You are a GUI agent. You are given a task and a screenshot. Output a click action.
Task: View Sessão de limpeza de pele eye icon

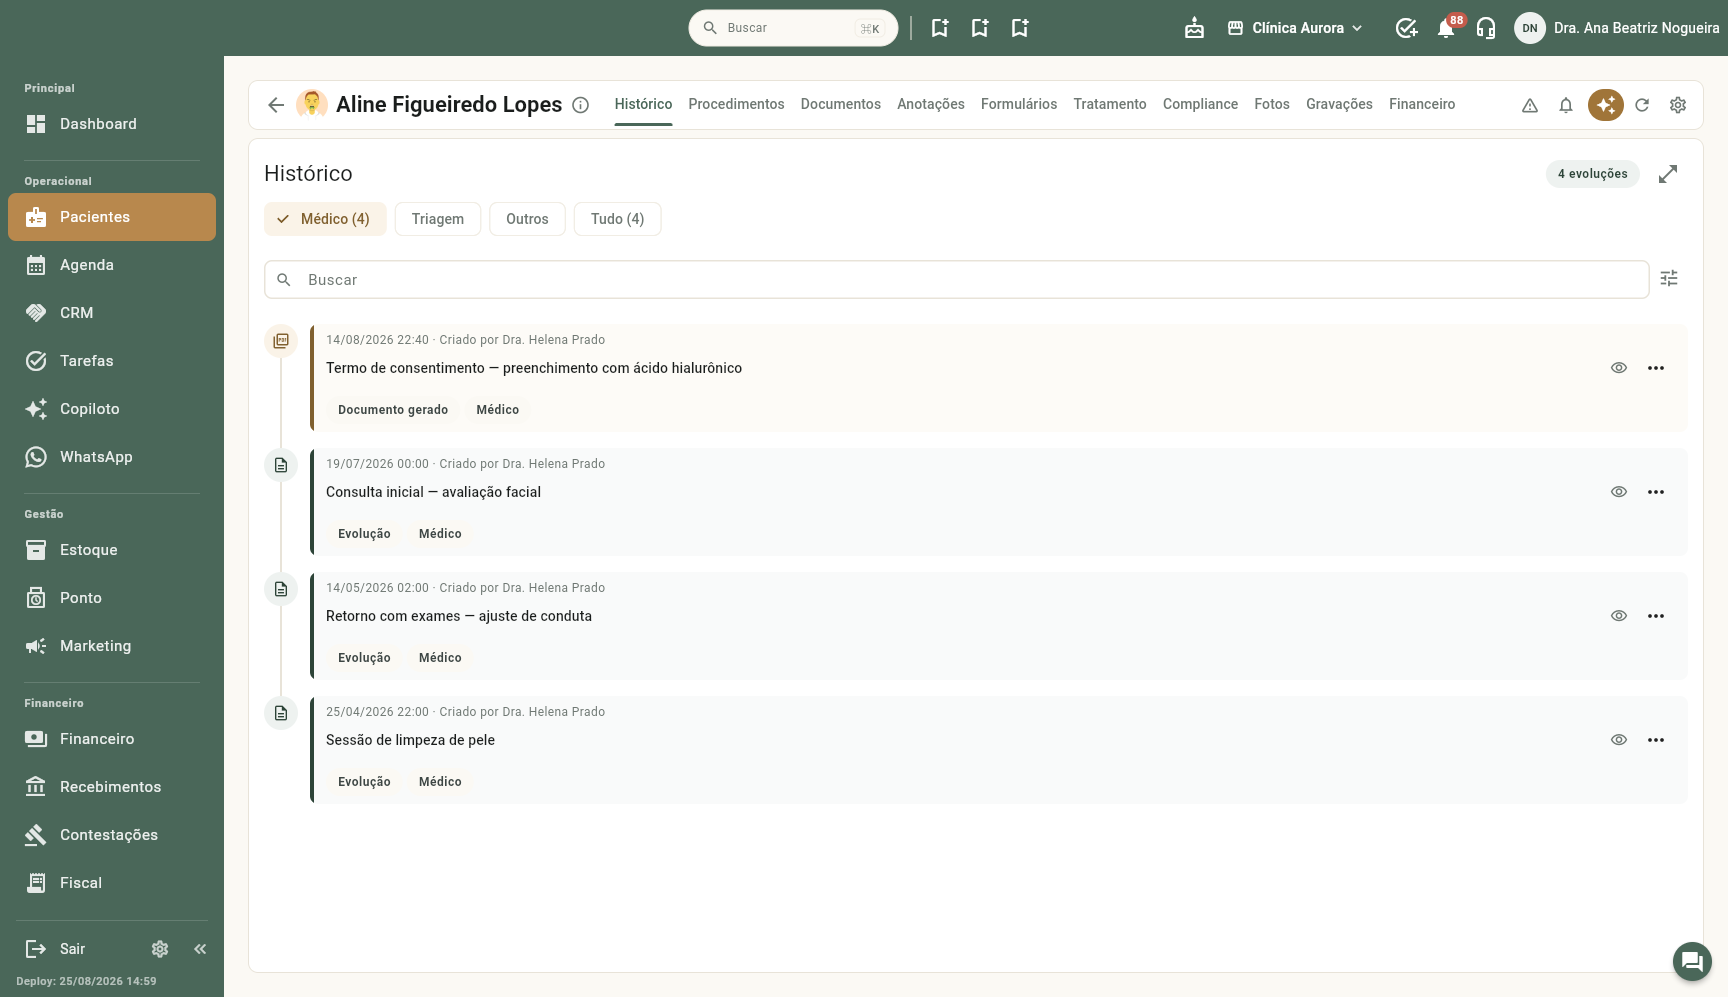[x=1619, y=740]
